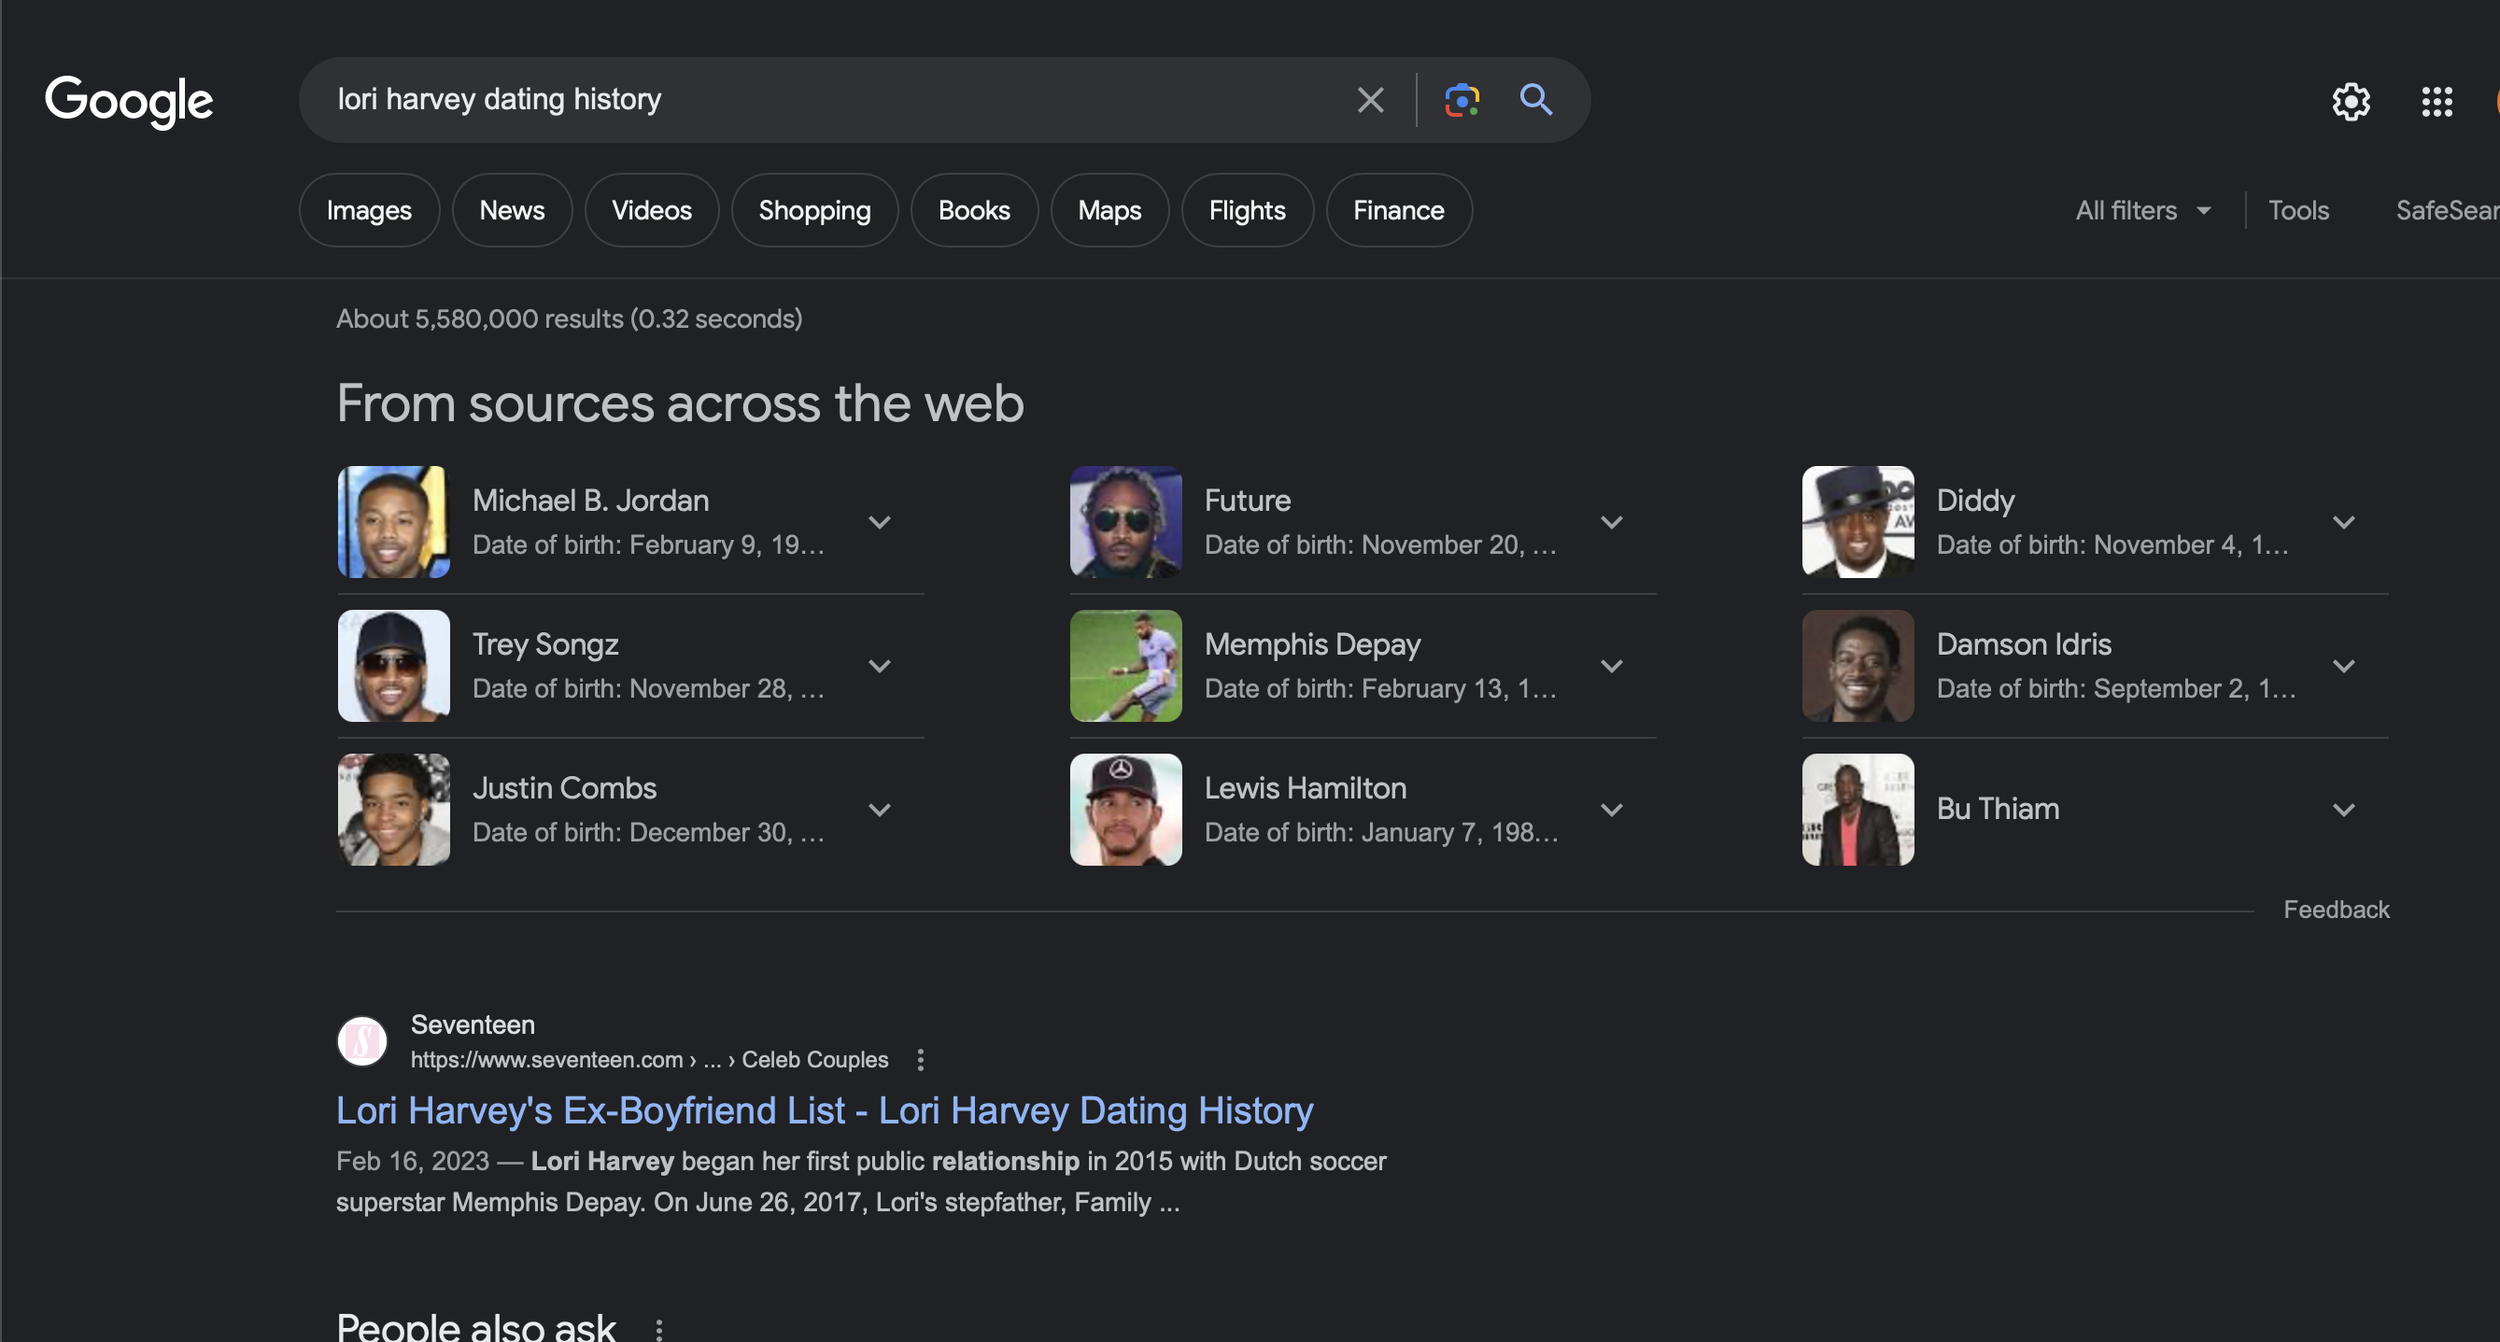Click the 'From sources across the web' heading

click(680, 404)
